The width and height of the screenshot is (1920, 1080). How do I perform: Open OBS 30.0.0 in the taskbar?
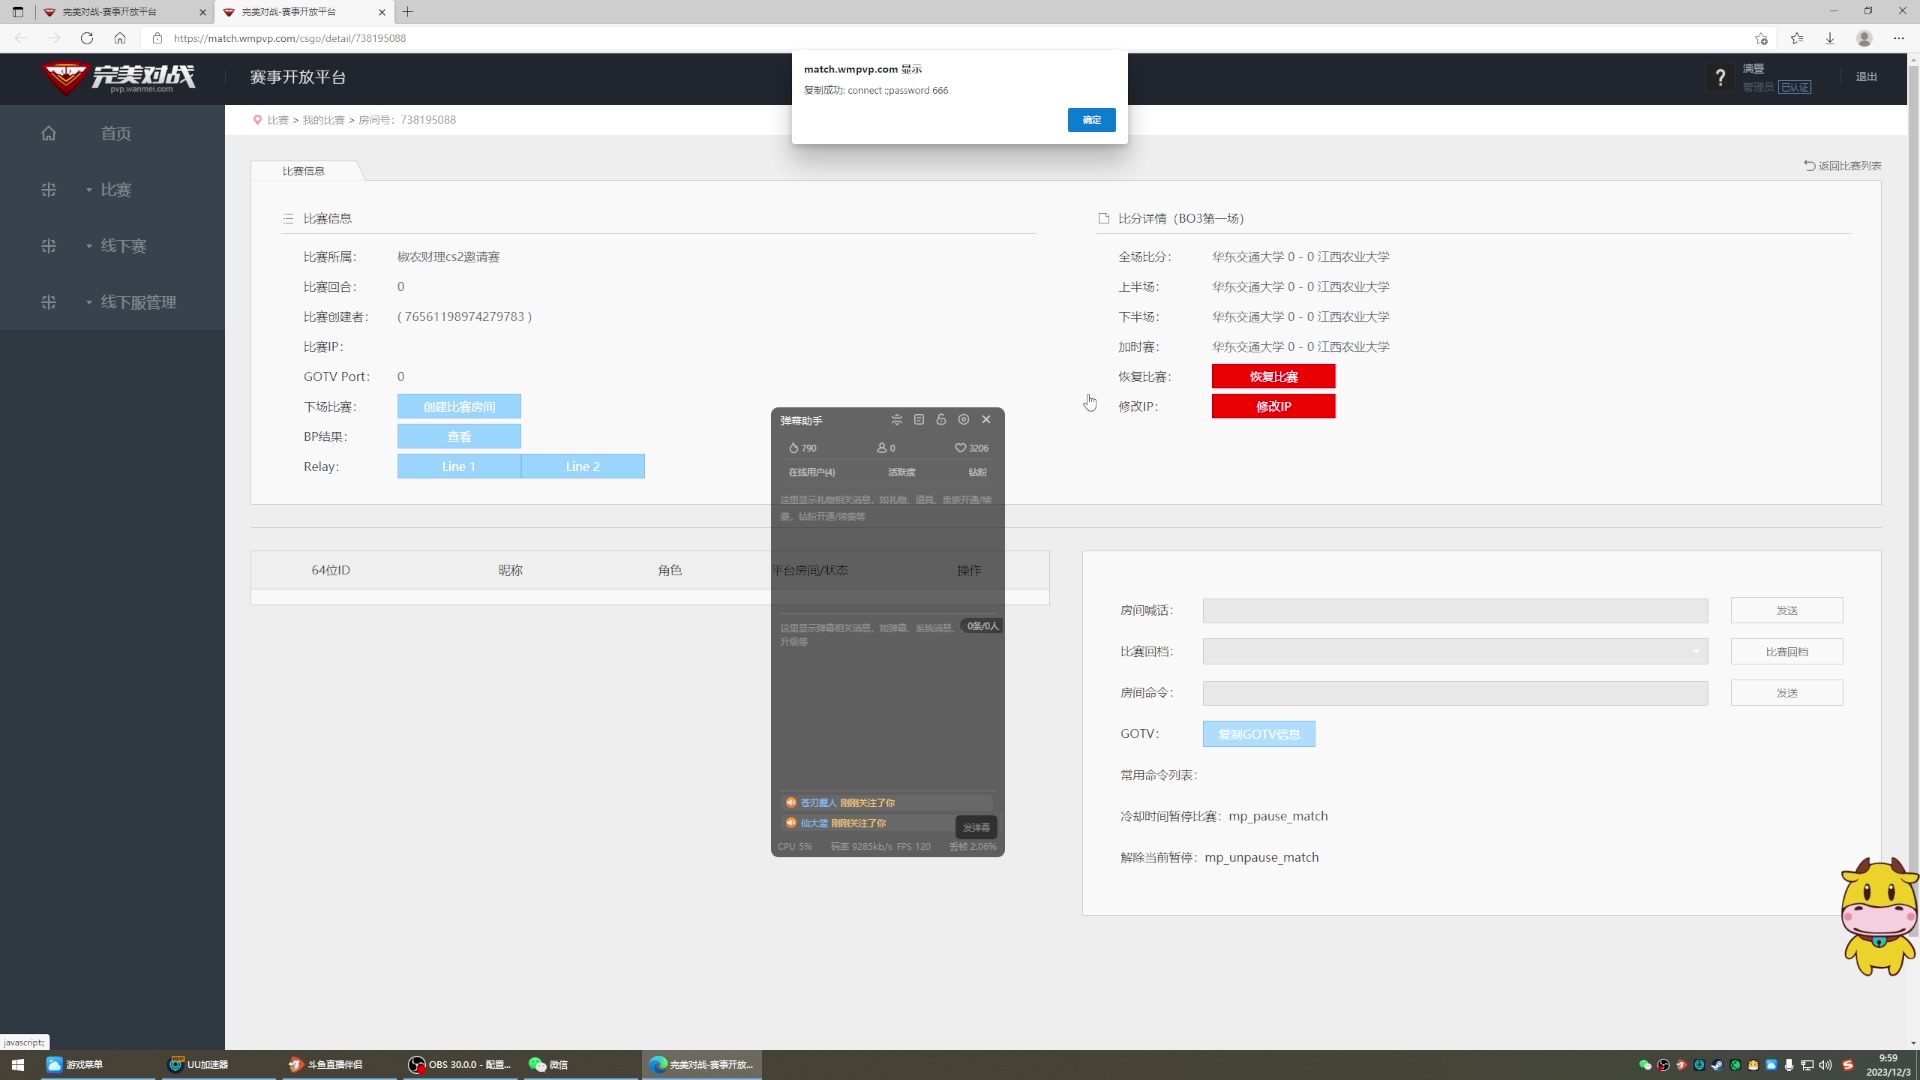460,1065
